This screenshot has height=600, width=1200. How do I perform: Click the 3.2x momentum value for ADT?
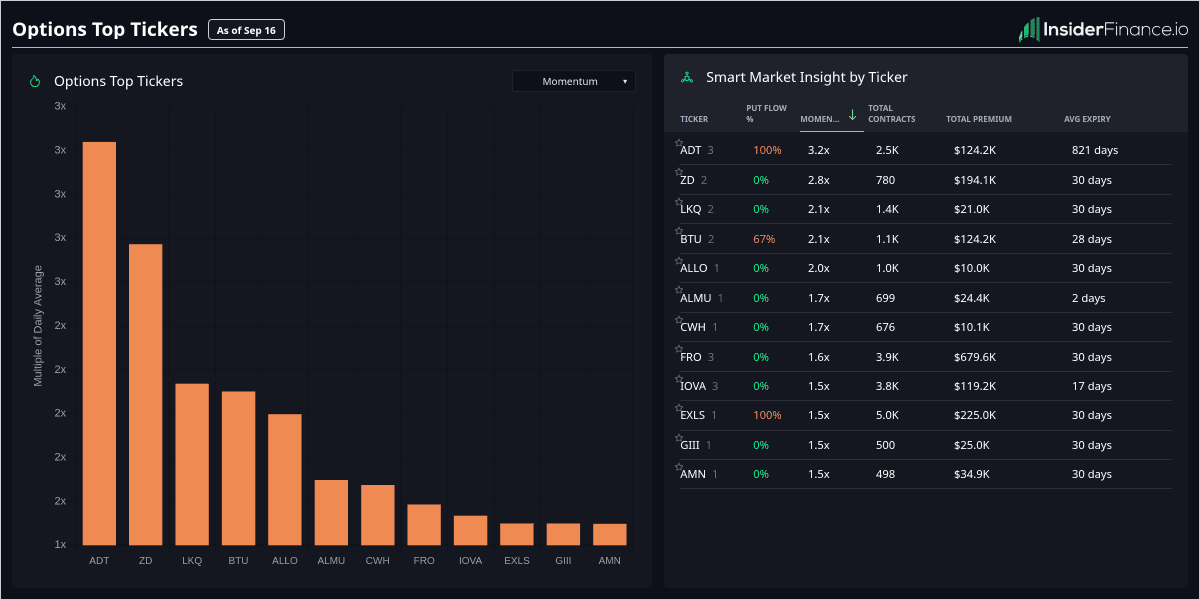819,150
